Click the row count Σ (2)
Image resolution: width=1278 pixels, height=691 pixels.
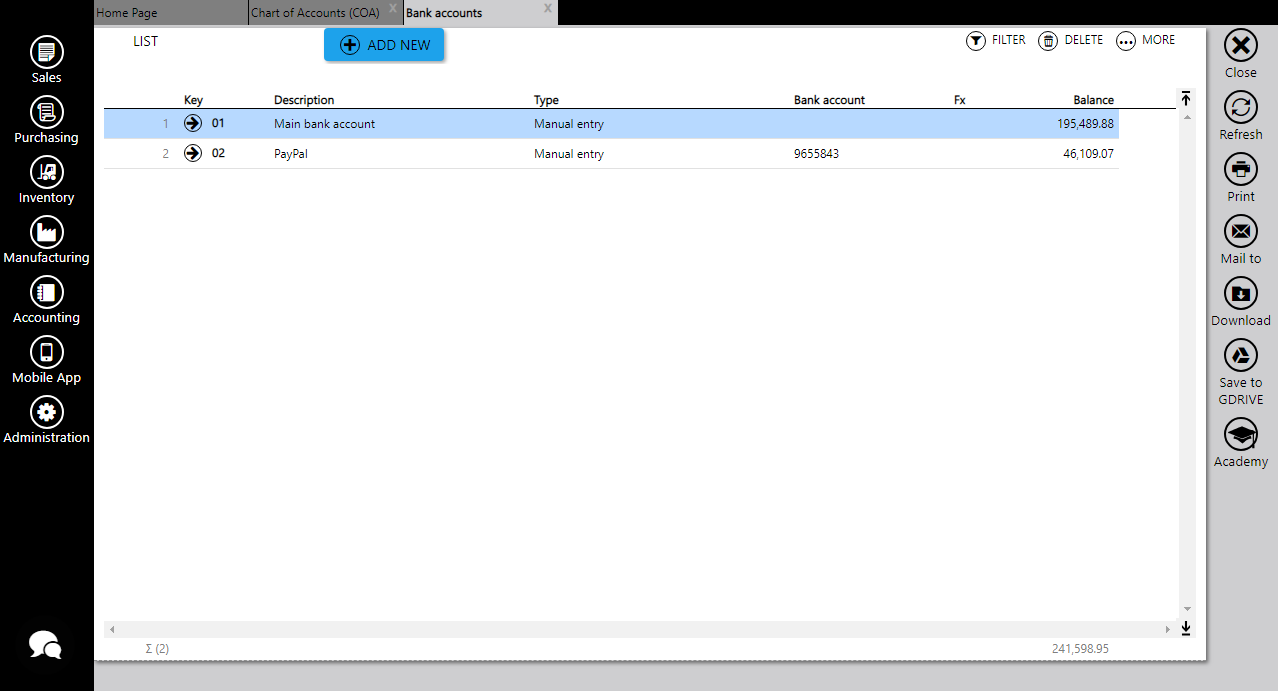157,649
